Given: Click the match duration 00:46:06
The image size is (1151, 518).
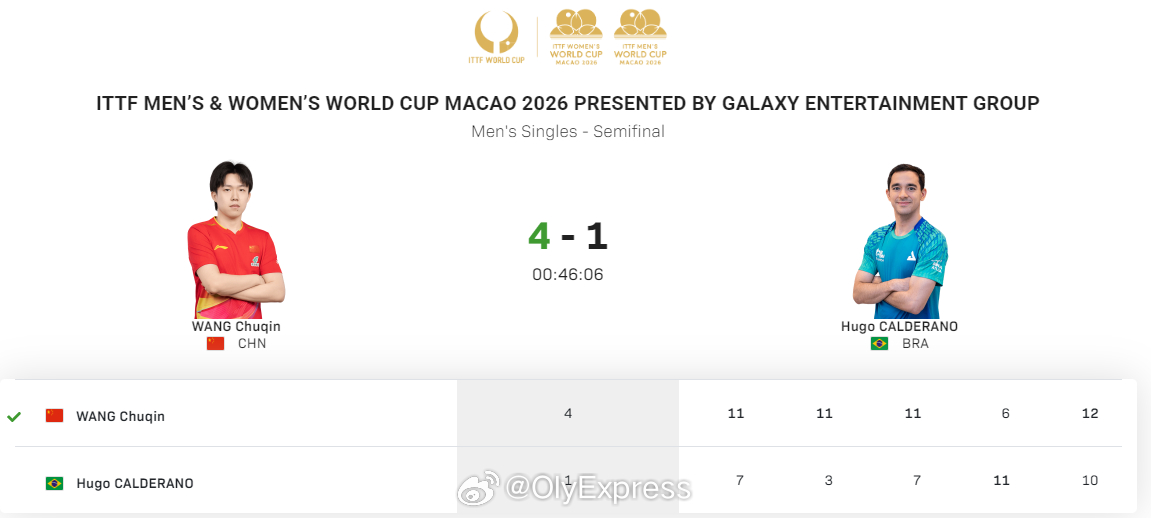Looking at the screenshot, I should pos(567,275).
